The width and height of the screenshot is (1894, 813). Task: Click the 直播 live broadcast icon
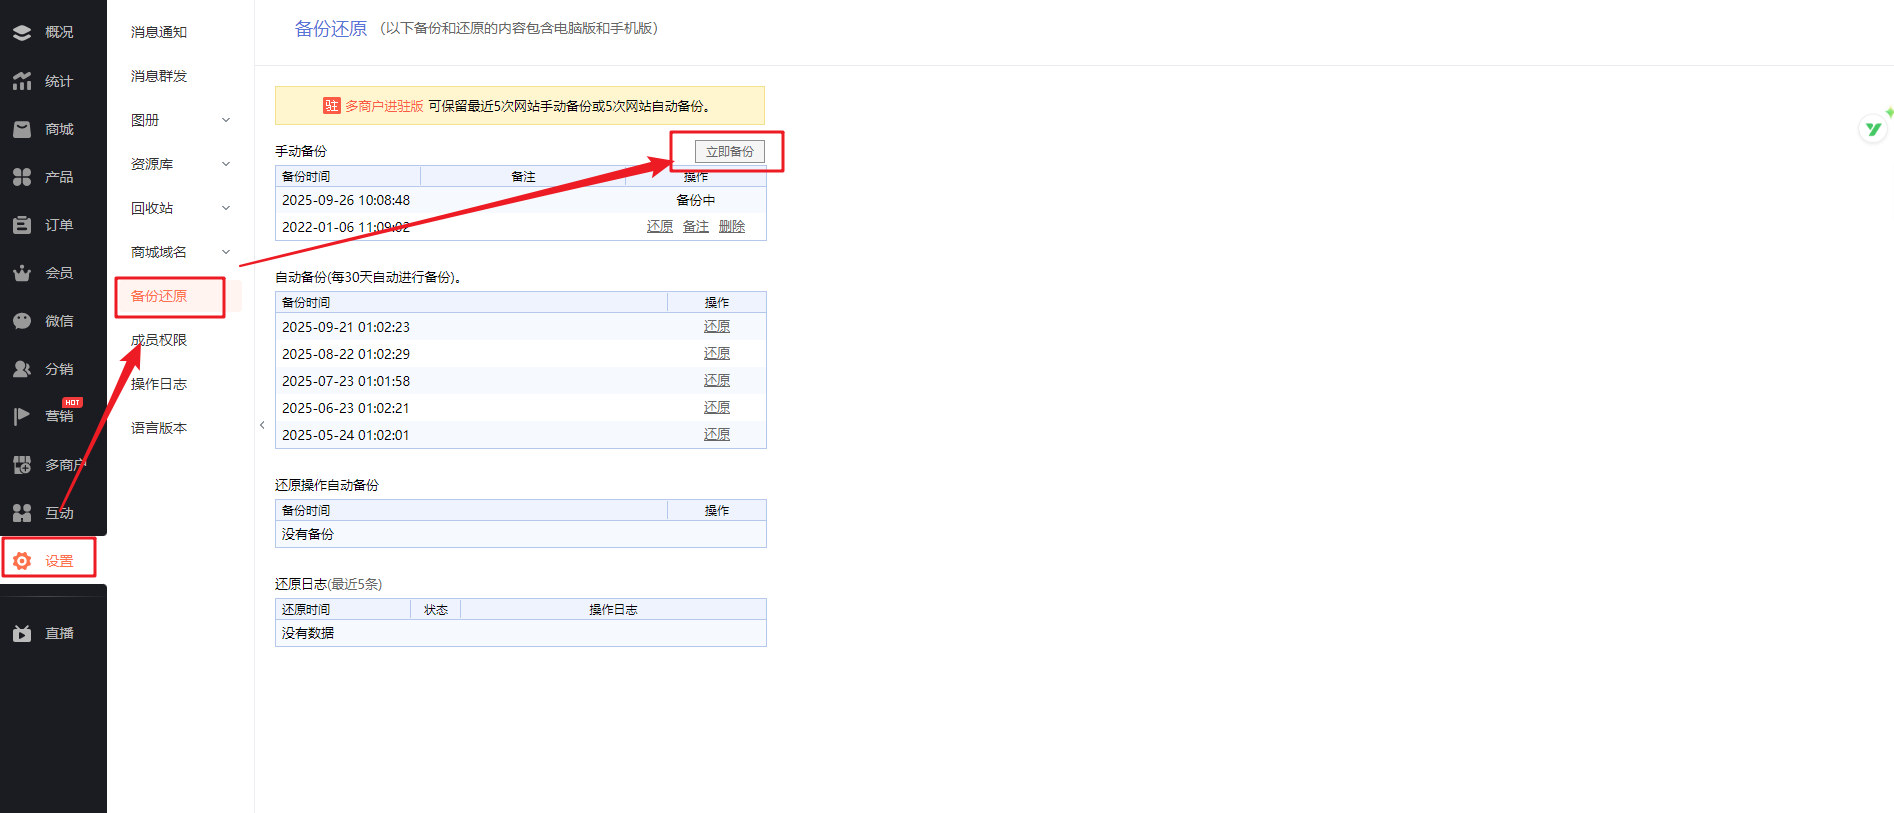(22, 633)
